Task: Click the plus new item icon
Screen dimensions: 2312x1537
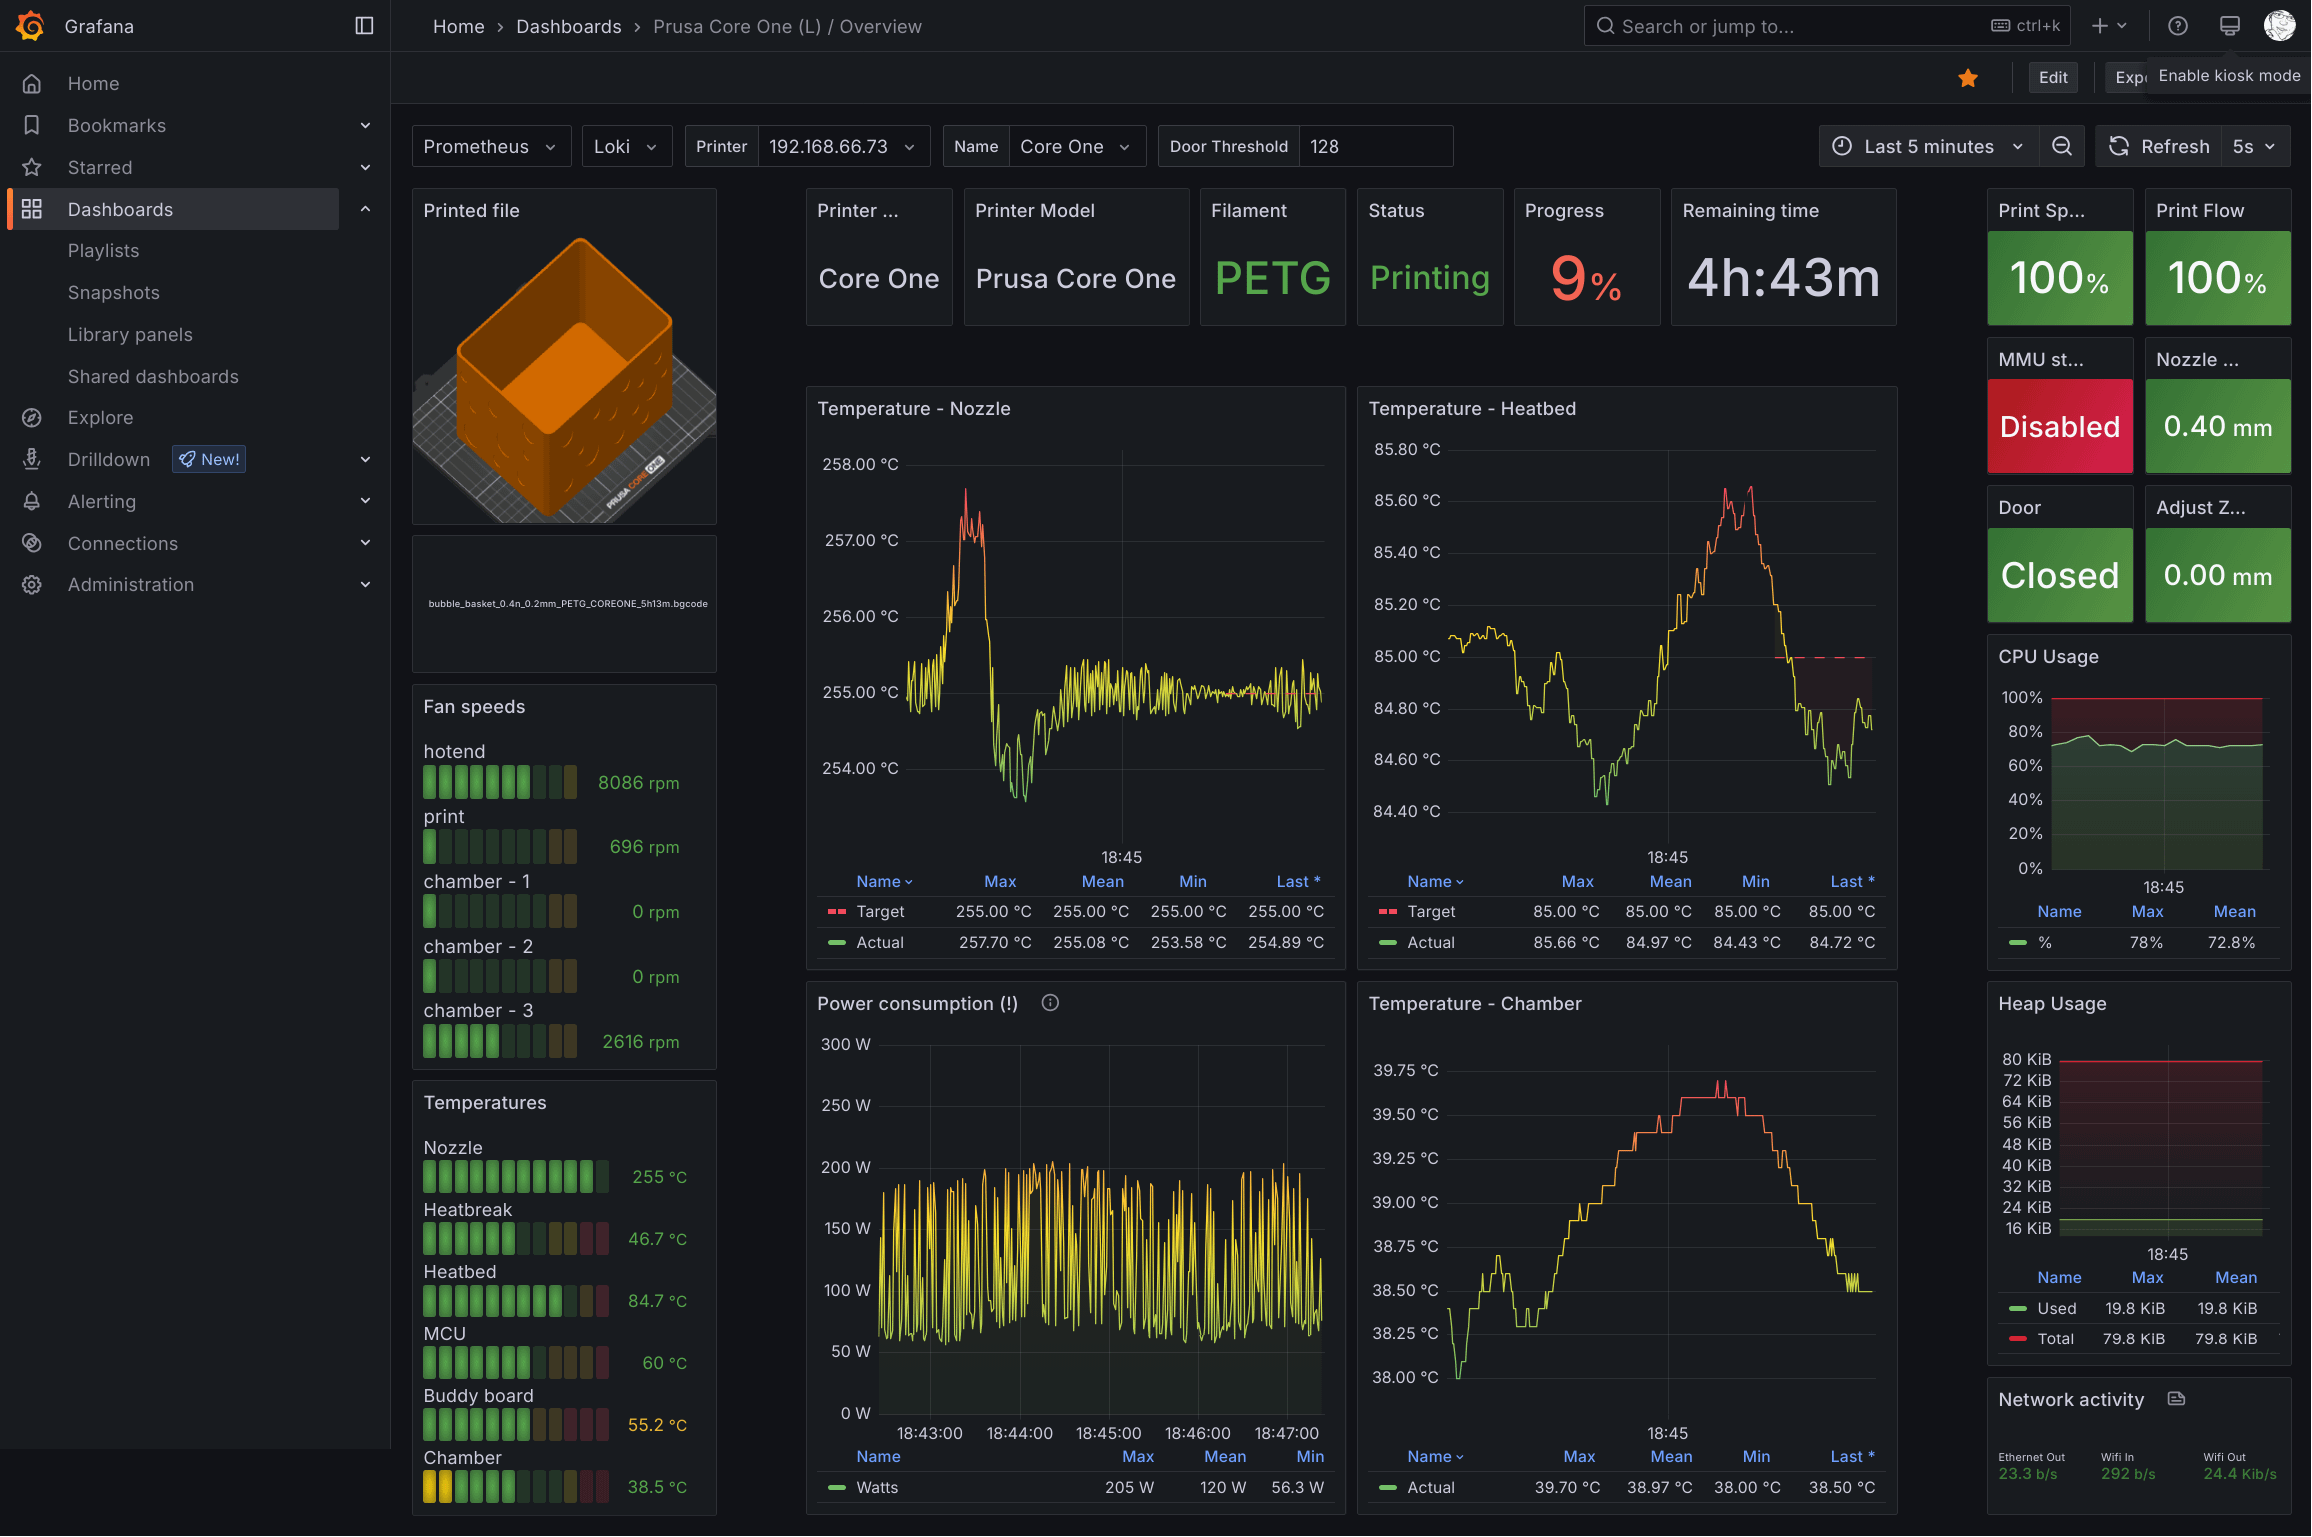Action: pos(2100,26)
